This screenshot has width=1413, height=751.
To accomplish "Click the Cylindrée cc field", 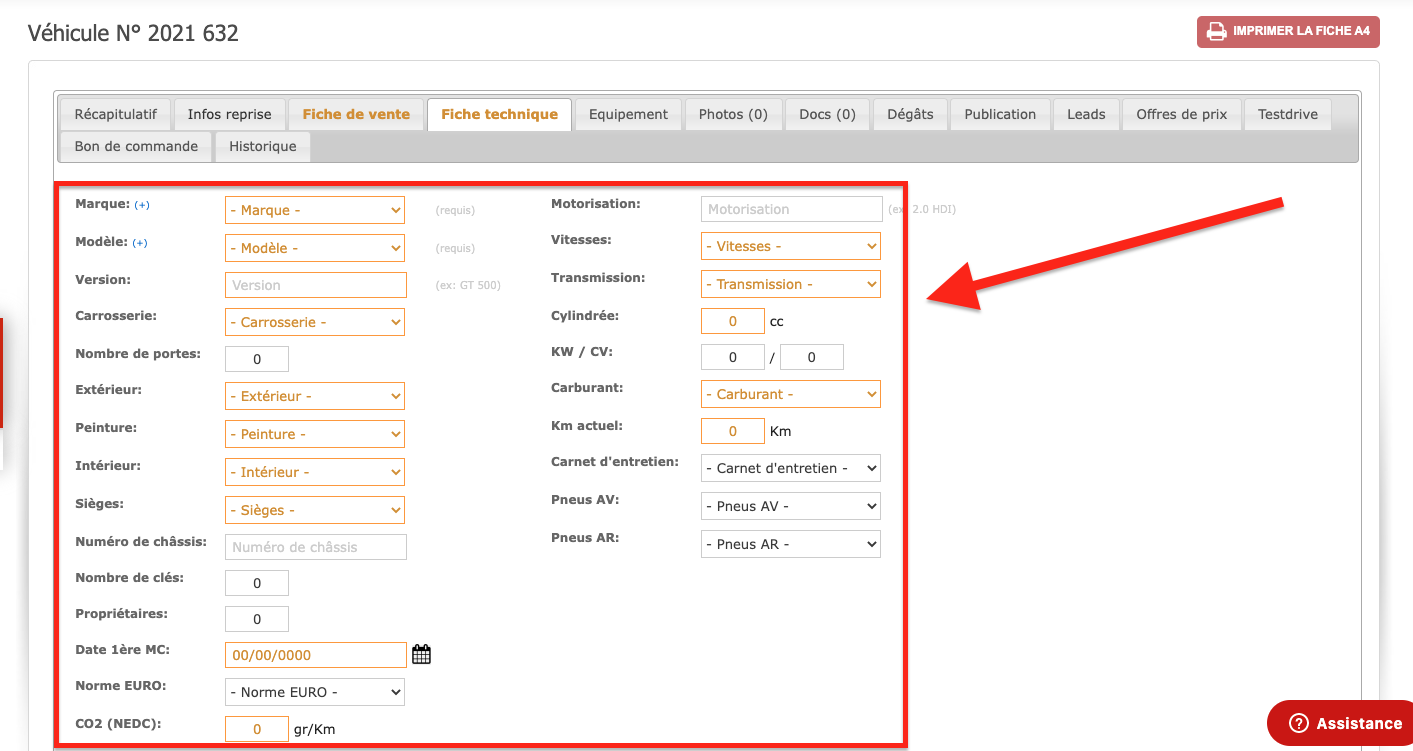I will 733,321.
